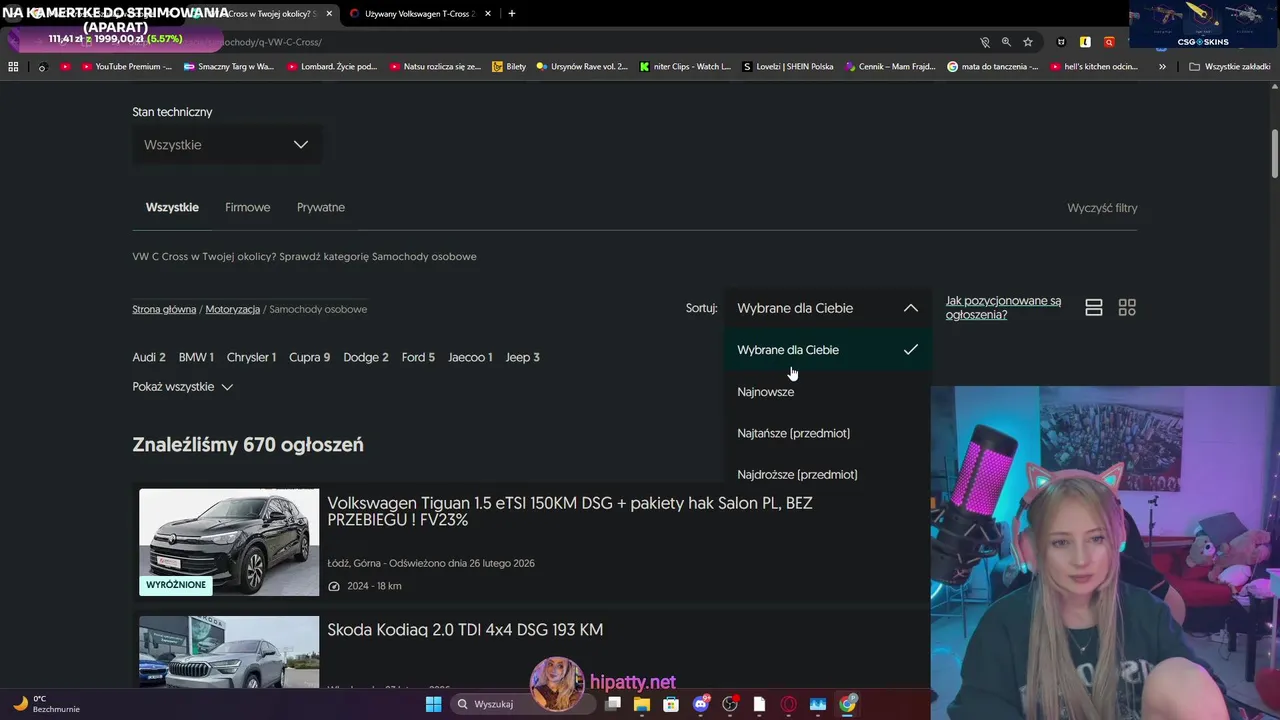Open resource monitor app in taskbar
The height and width of the screenshot is (720, 1280).
pyautogui.click(x=818, y=704)
